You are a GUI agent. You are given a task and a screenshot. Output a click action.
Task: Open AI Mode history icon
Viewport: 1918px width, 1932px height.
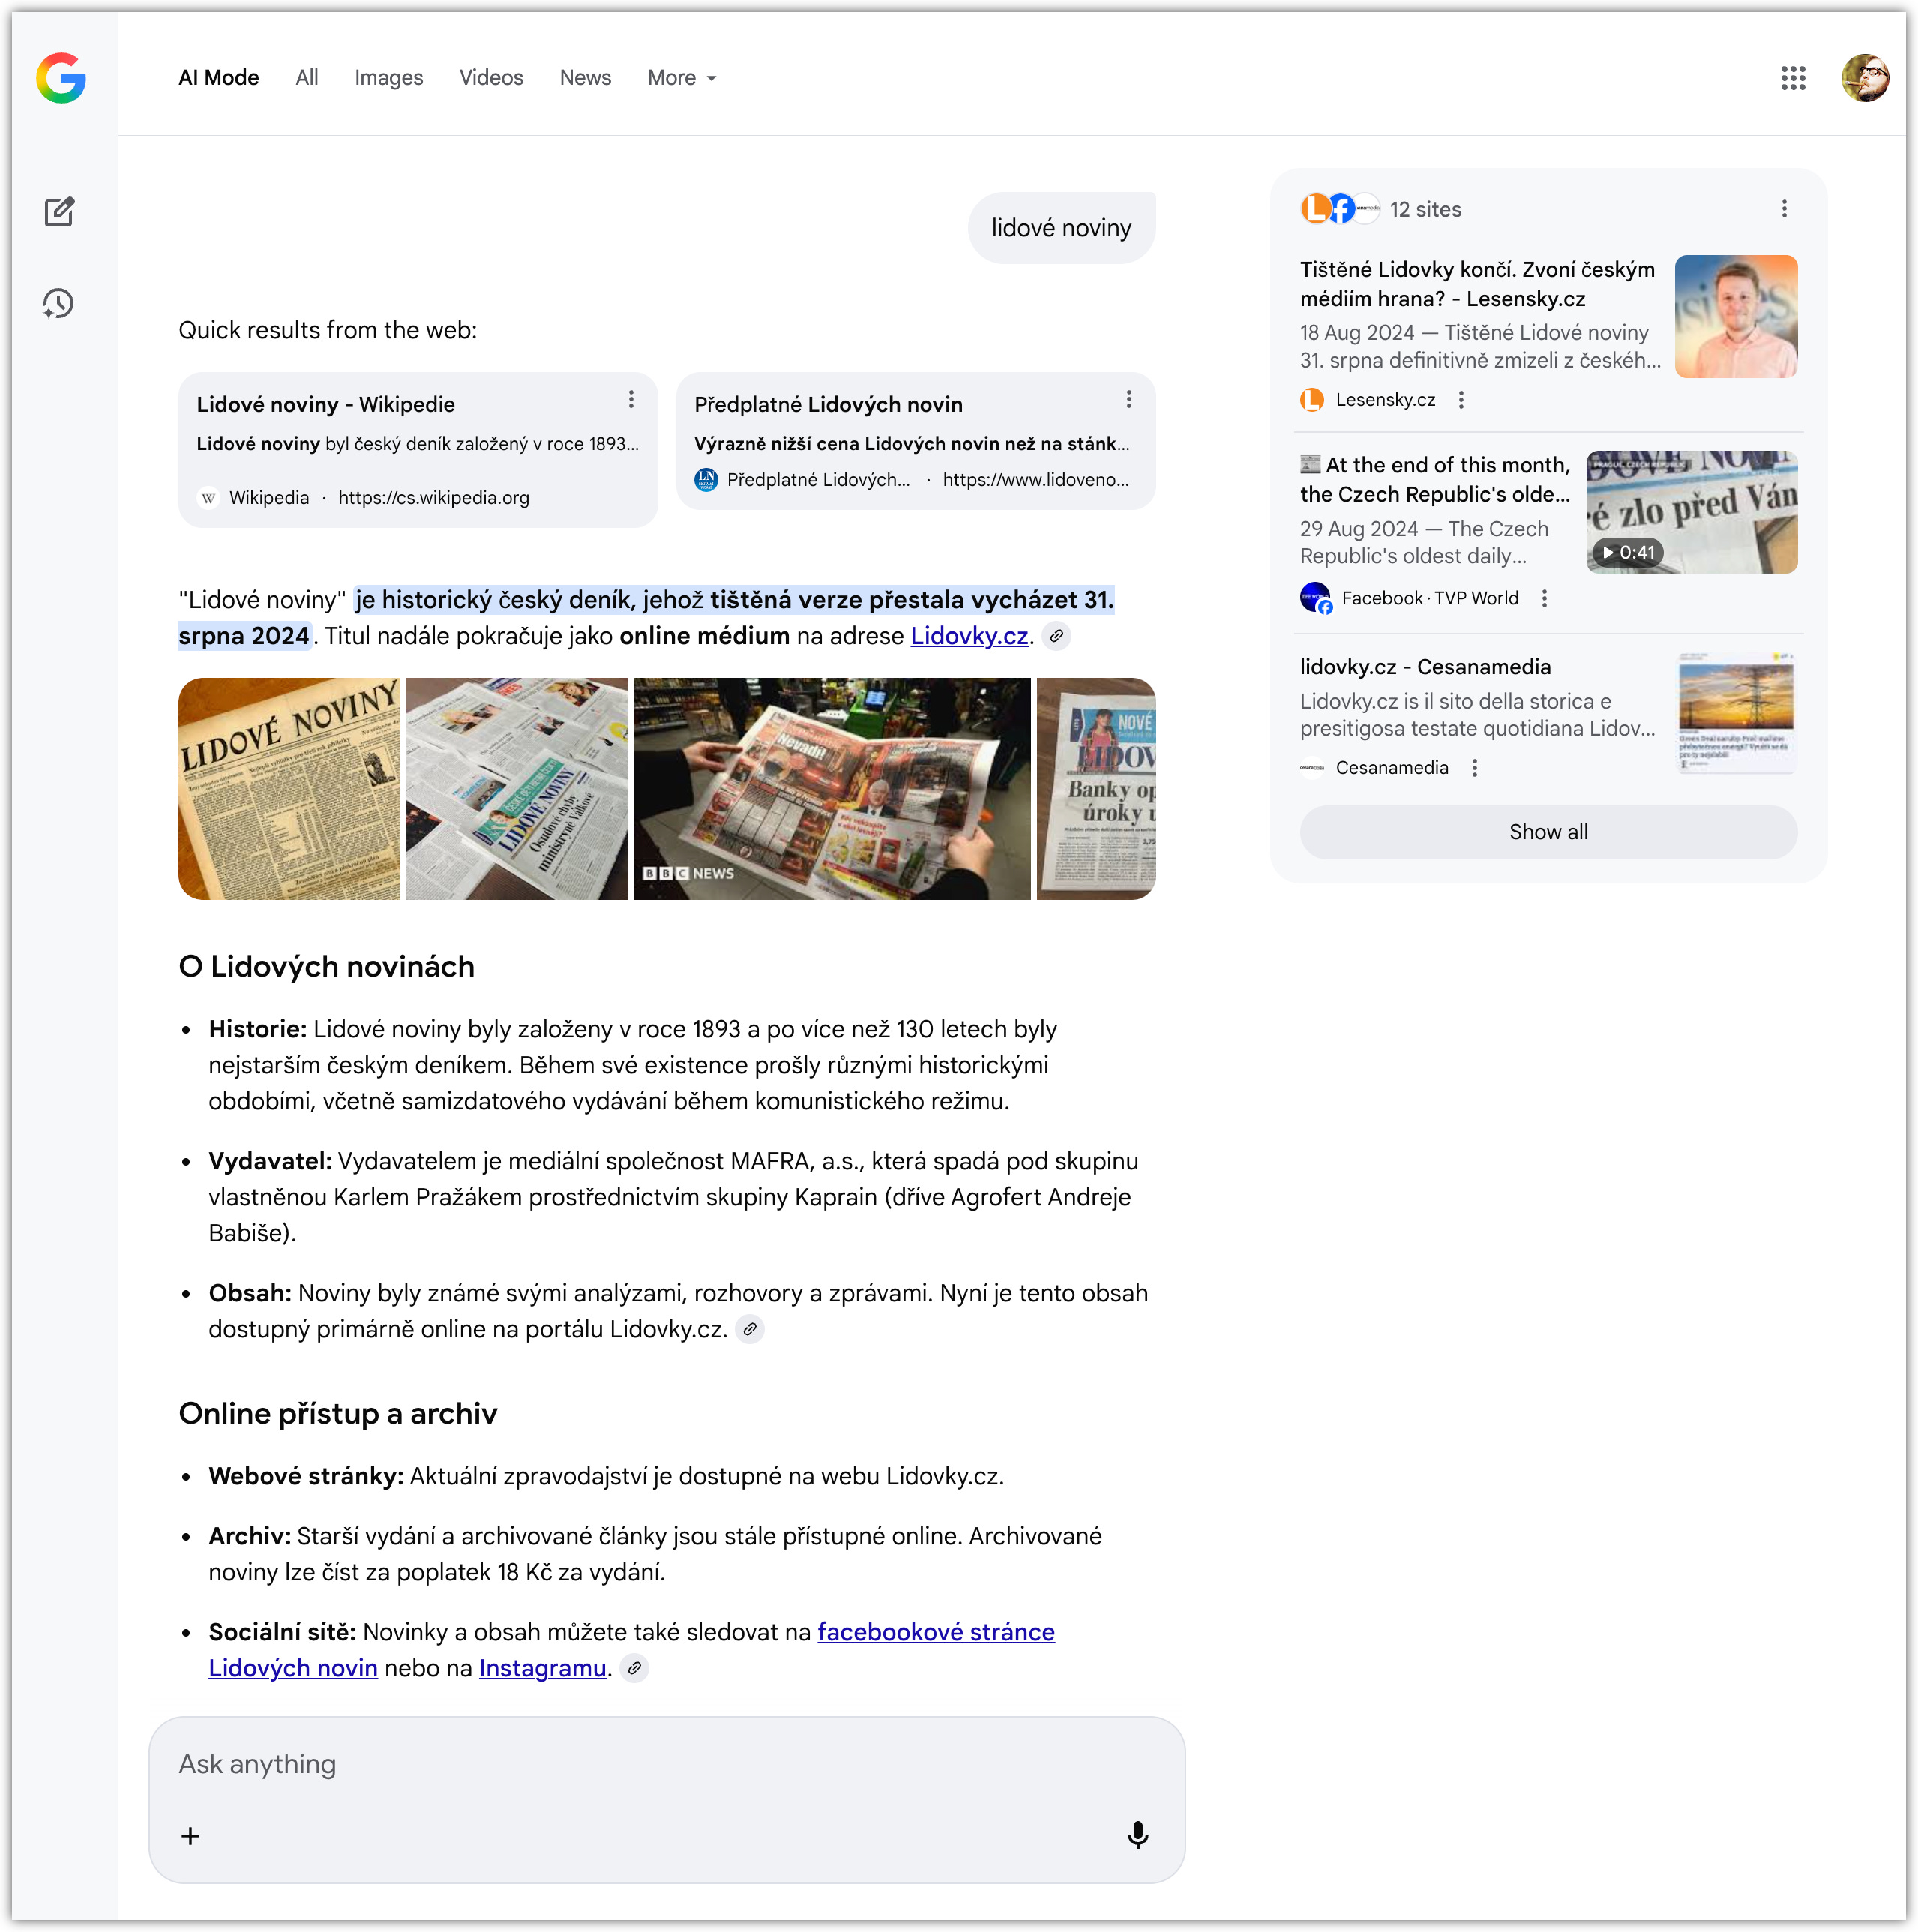pyautogui.click(x=59, y=304)
